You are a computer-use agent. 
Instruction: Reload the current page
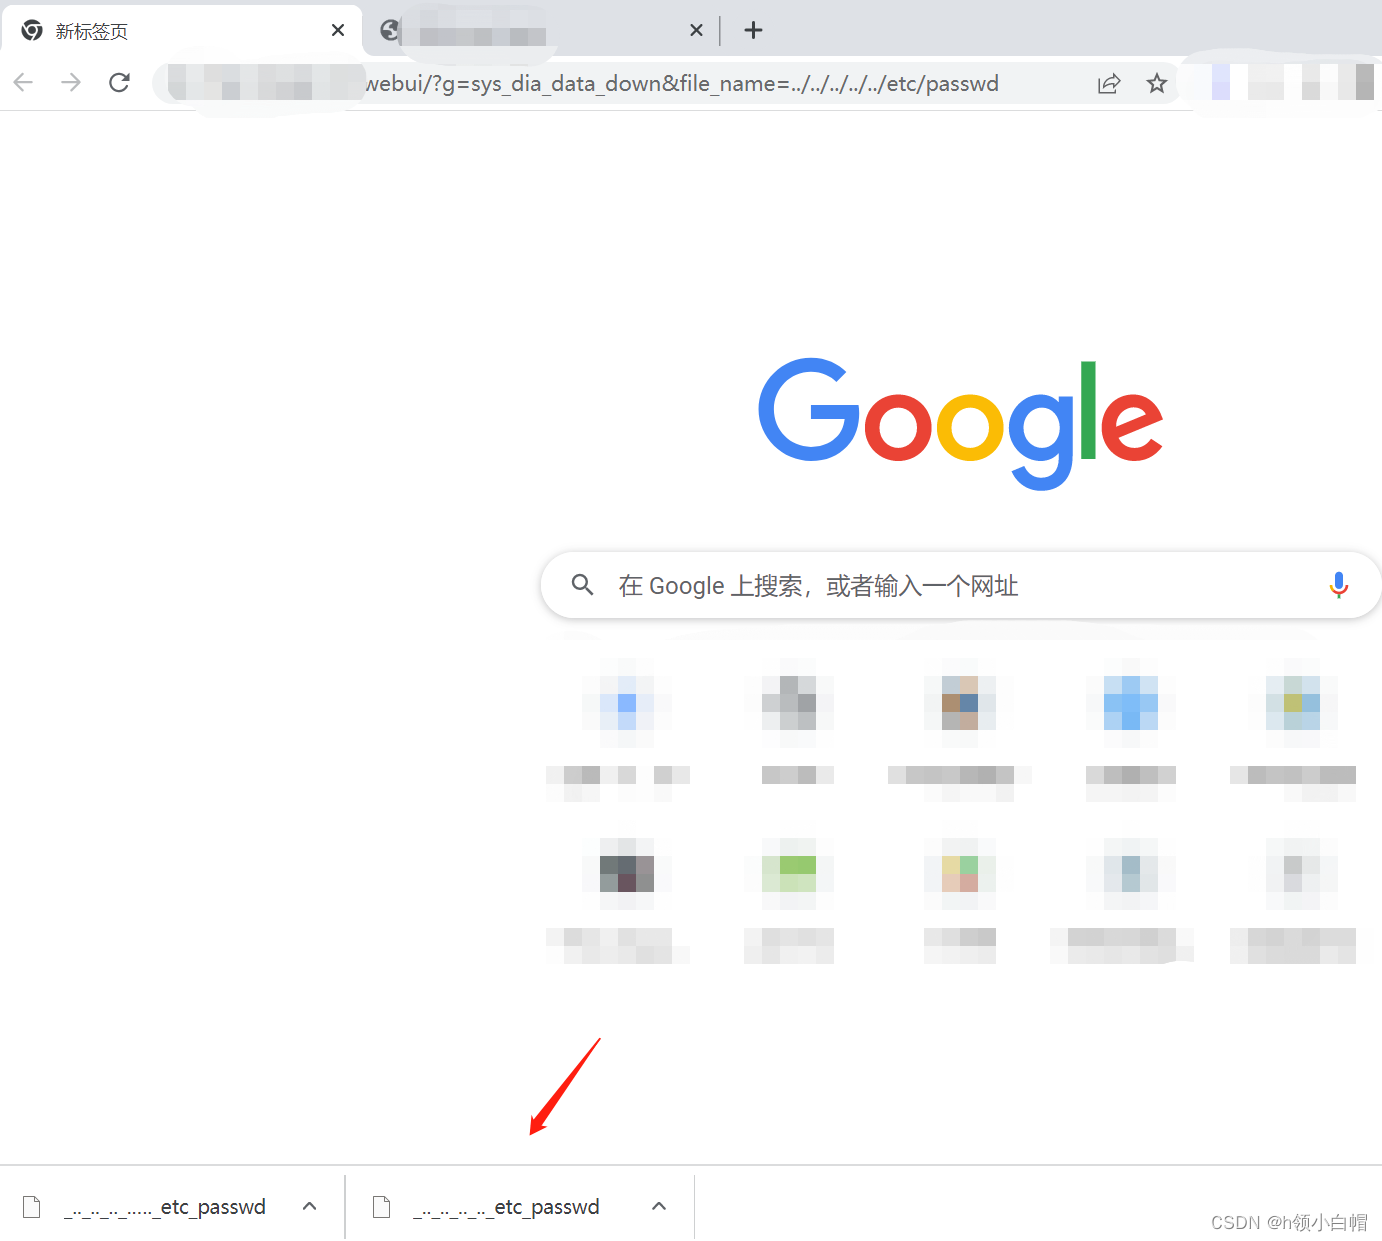[x=119, y=83]
